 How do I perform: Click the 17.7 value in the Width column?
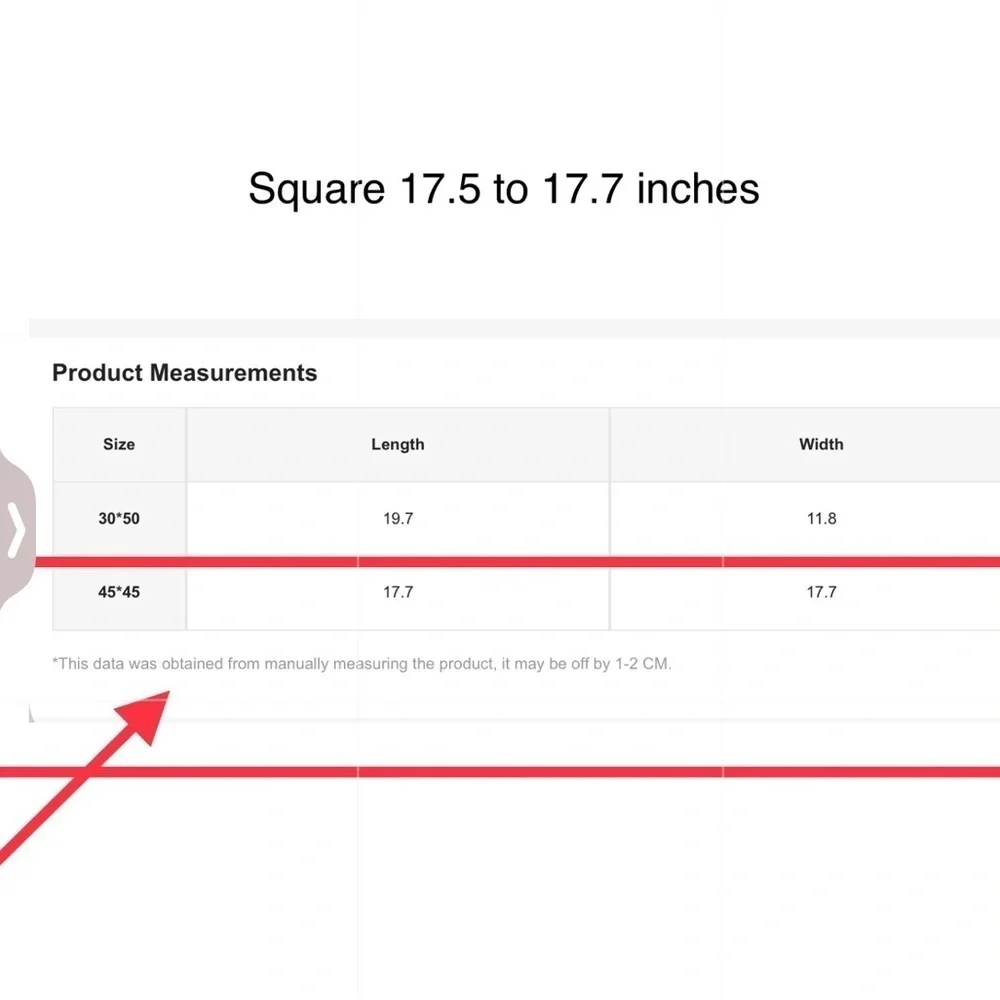821,592
